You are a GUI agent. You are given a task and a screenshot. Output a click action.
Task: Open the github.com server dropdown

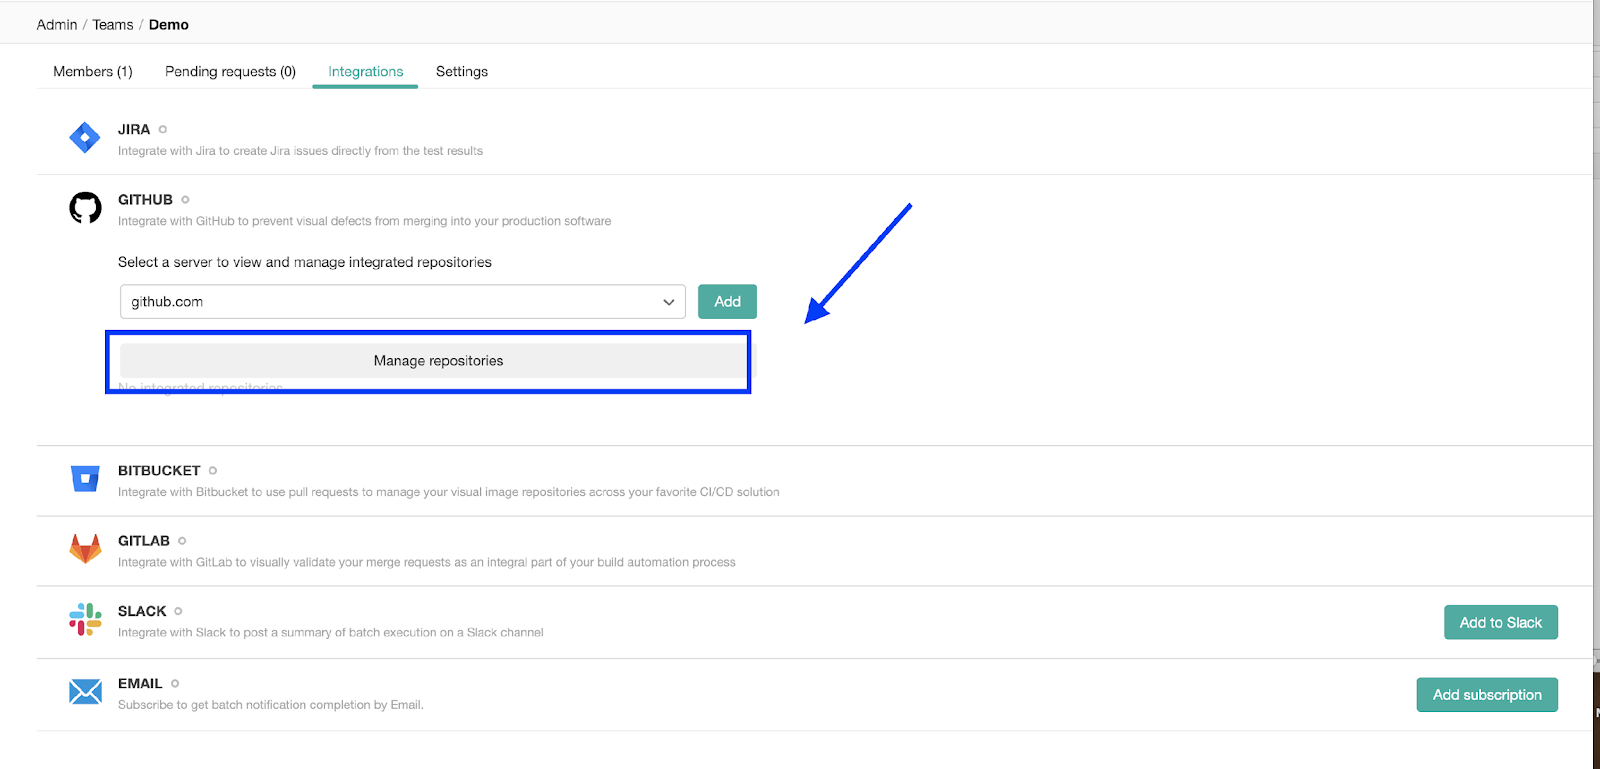402,302
